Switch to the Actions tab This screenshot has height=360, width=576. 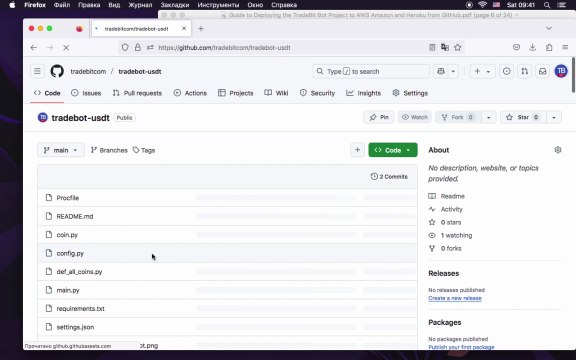pyautogui.click(x=190, y=93)
